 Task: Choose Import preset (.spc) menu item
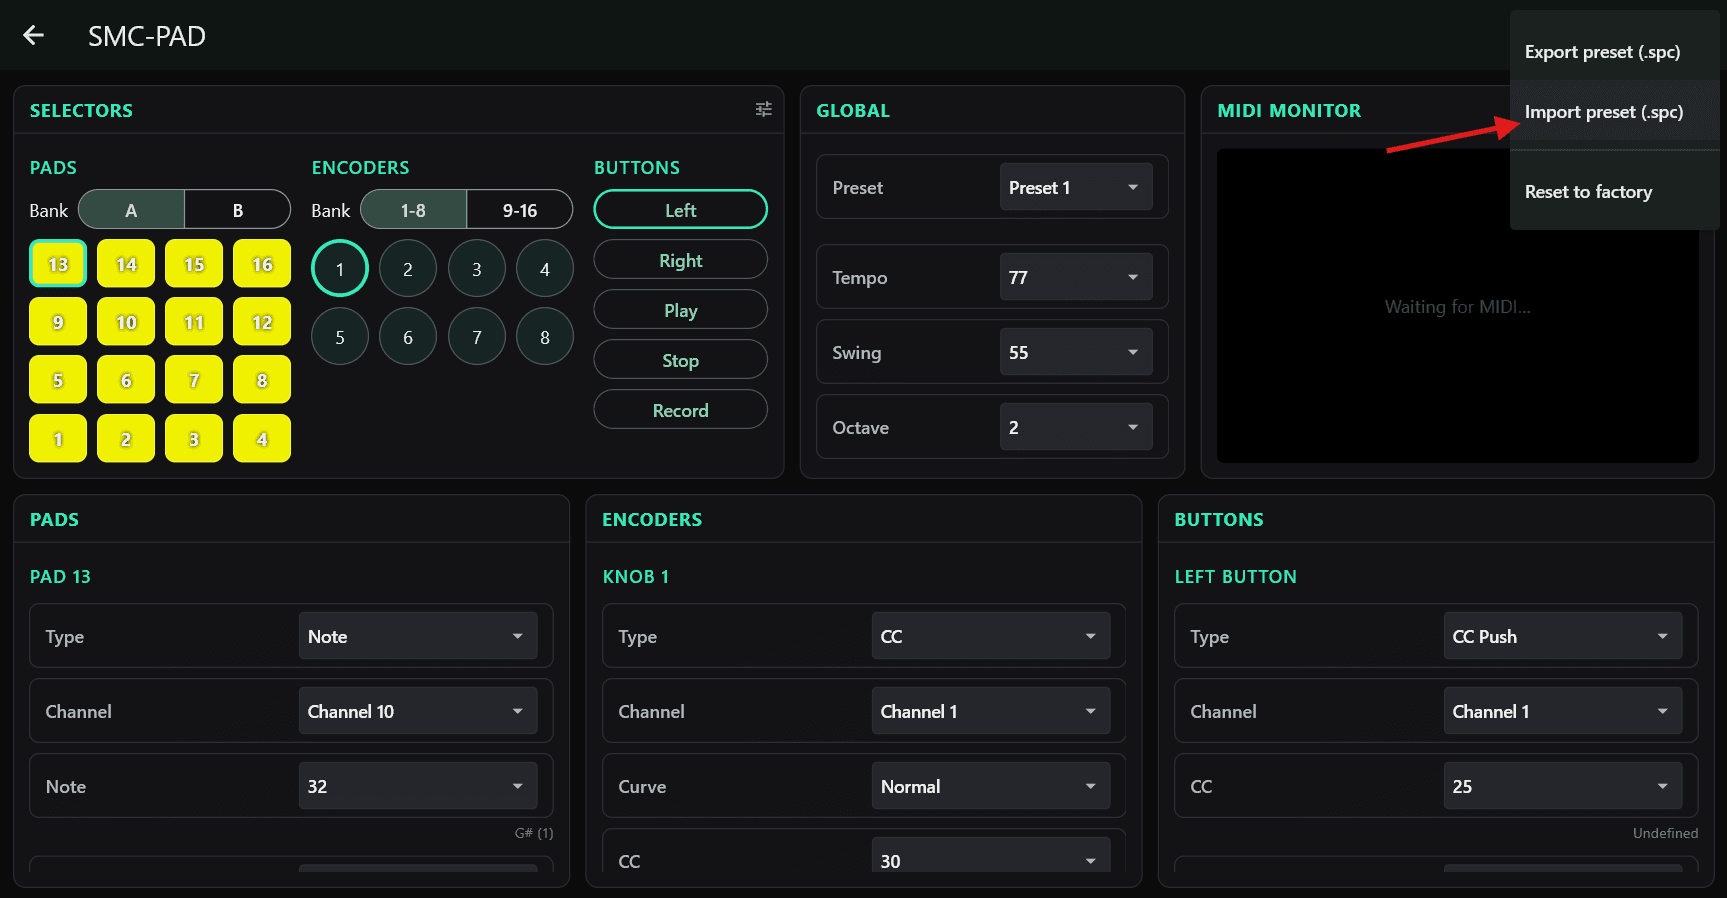click(1615, 112)
